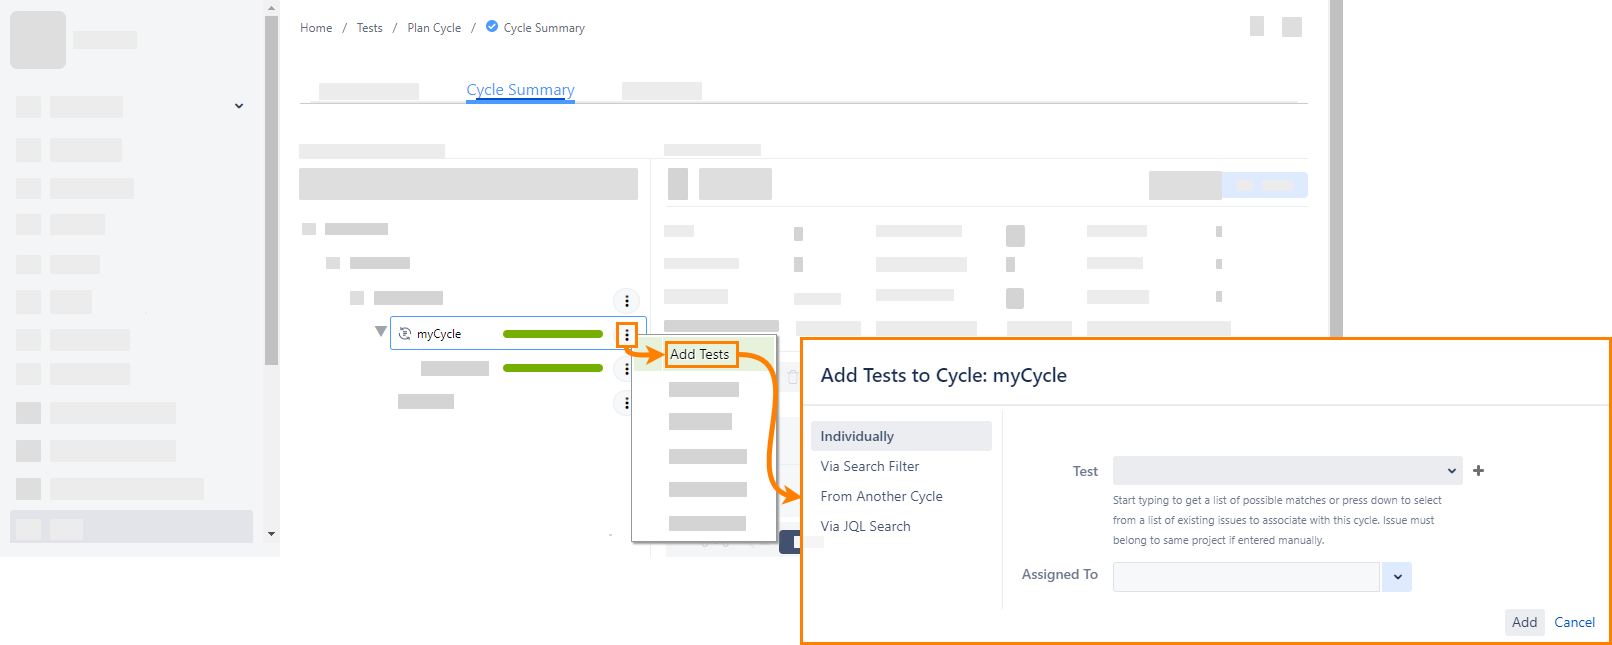The width and height of the screenshot is (1612, 645).
Task: Click the myCycle green progress bar
Action: coord(553,334)
